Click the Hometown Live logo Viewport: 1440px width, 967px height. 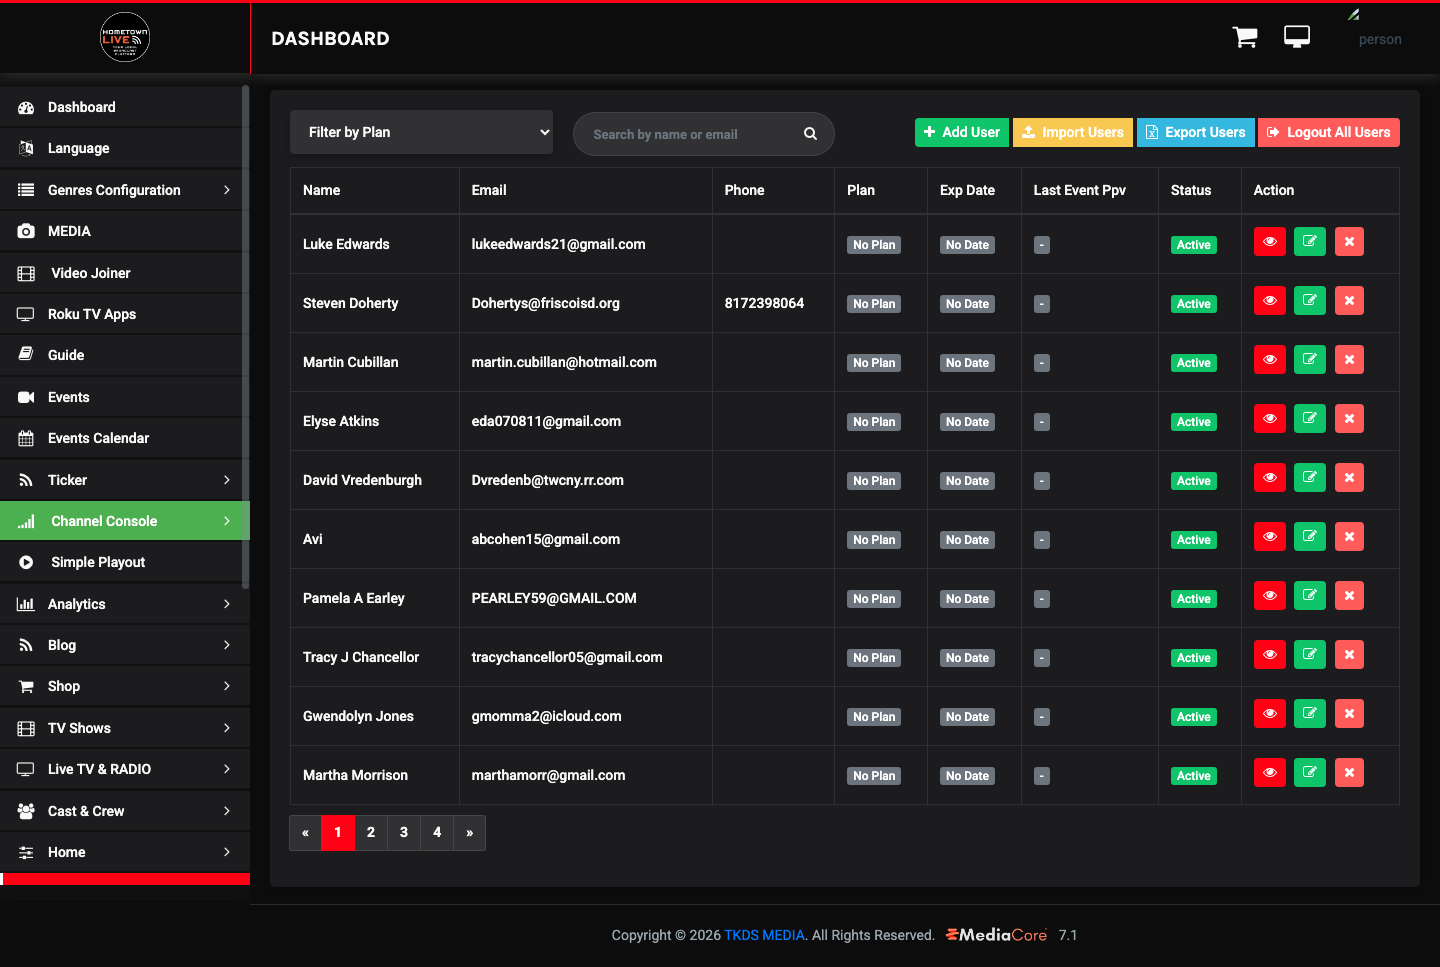(125, 37)
